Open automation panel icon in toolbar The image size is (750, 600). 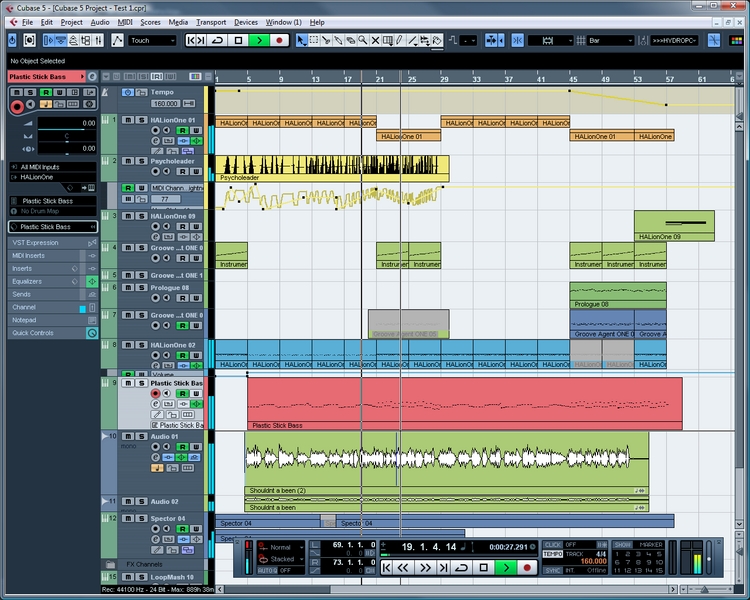tap(117, 41)
